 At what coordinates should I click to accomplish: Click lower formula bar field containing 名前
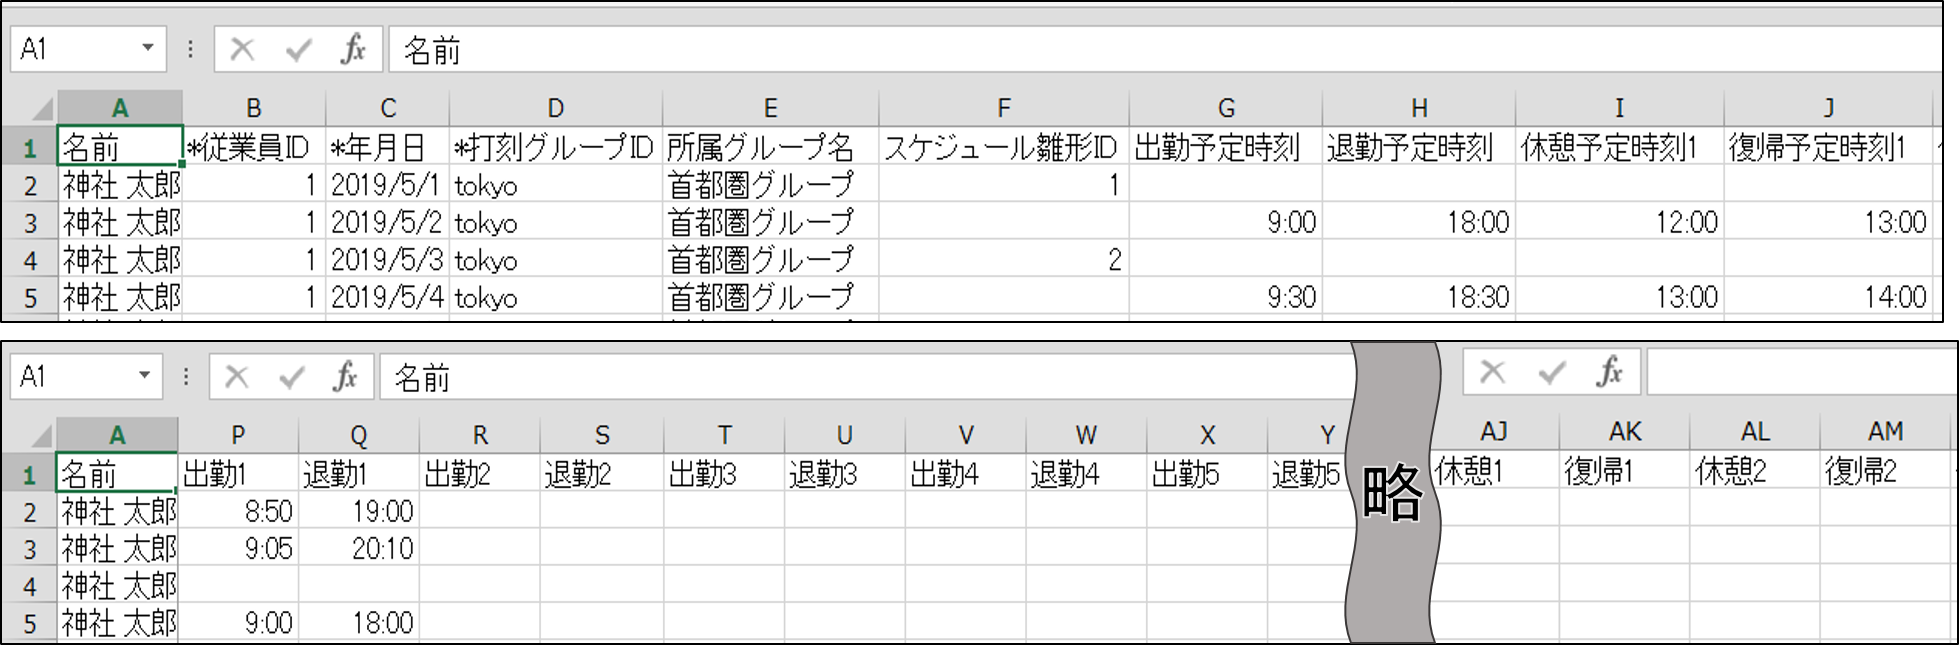866,378
